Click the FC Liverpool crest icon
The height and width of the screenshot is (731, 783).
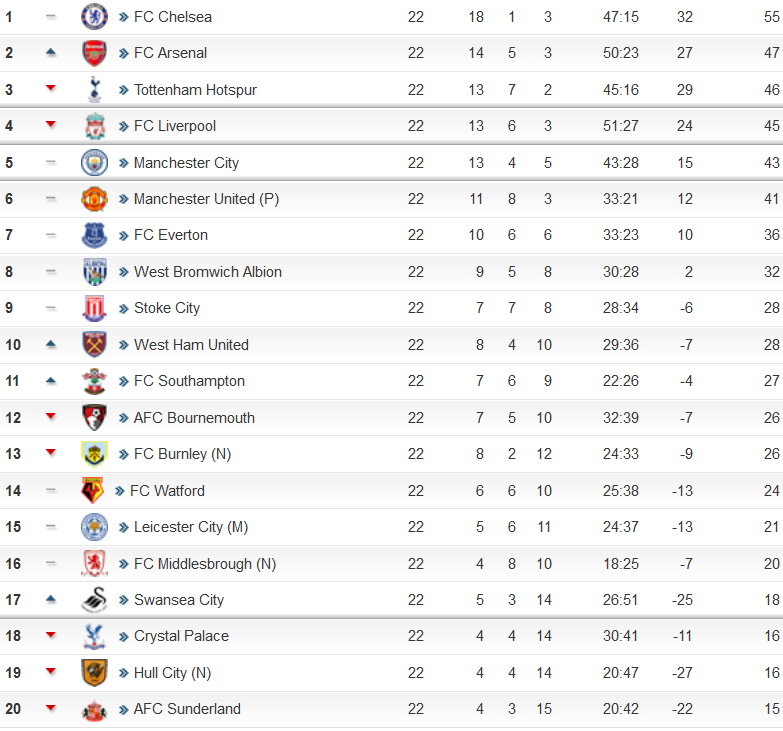[94, 126]
